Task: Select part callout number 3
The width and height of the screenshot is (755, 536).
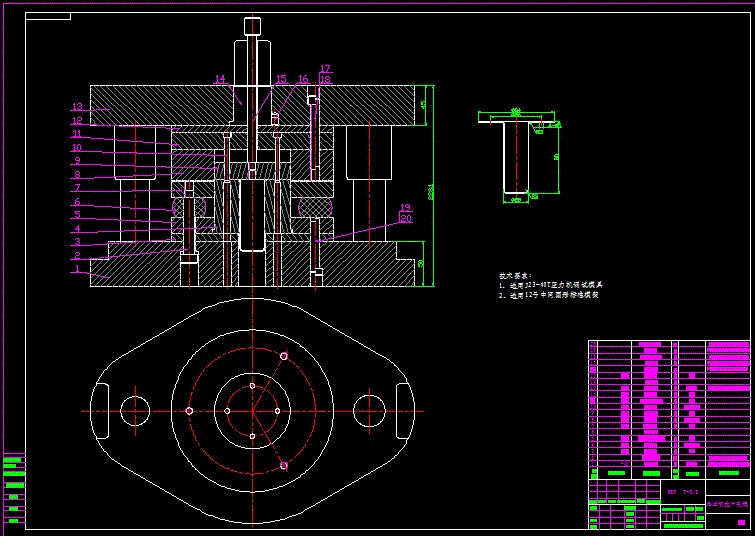Action: [x=77, y=242]
